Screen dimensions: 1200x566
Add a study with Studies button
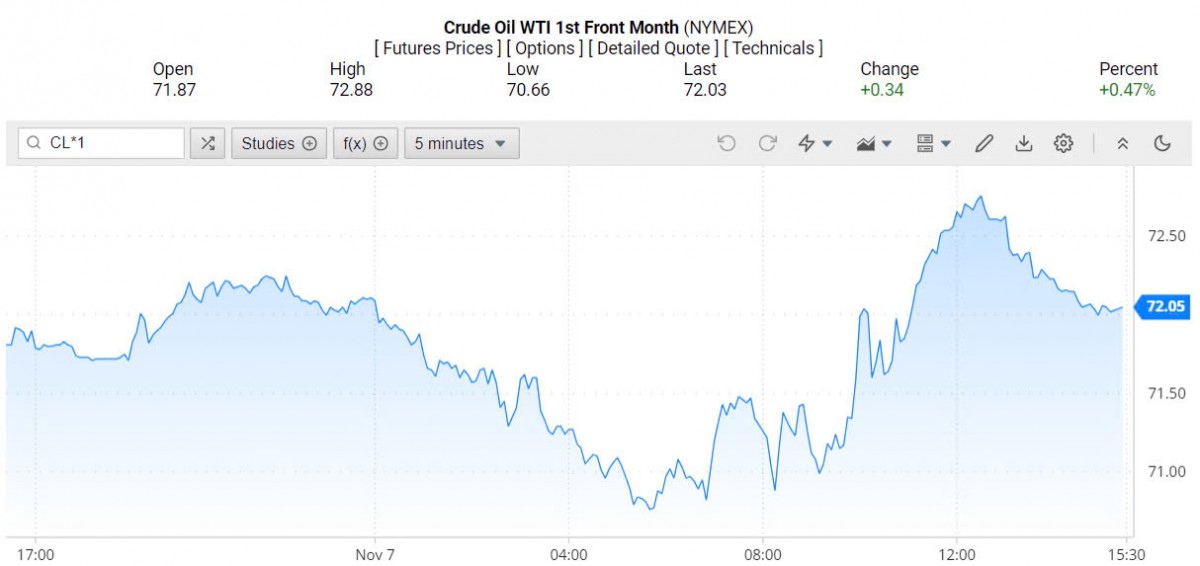pyautogui.click(x=279, y=143)
